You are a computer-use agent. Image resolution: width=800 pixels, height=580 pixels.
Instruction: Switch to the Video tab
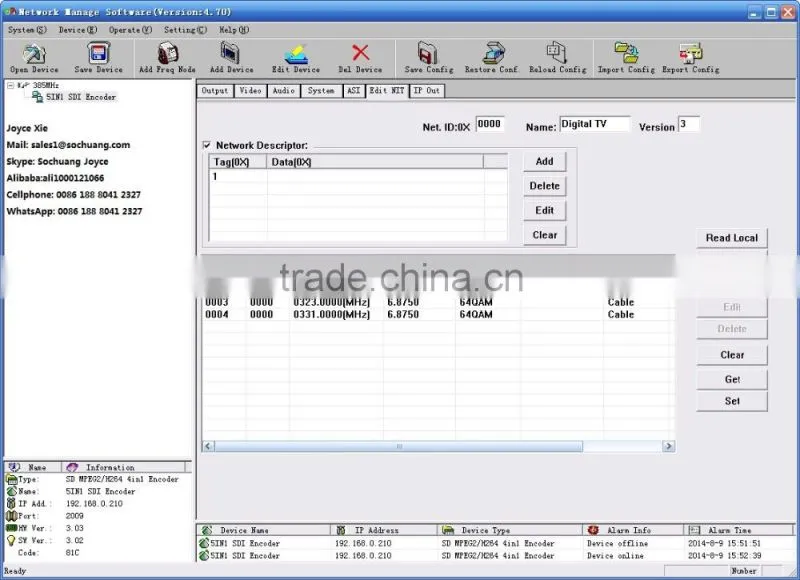tap(250, 91)
